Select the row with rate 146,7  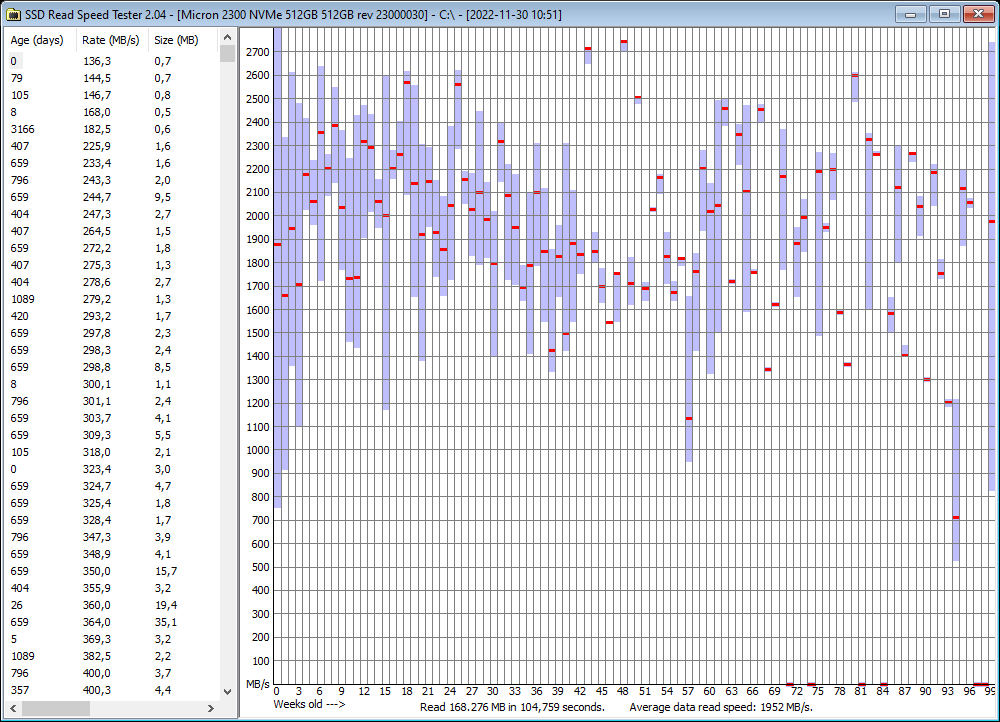[112, 95]
